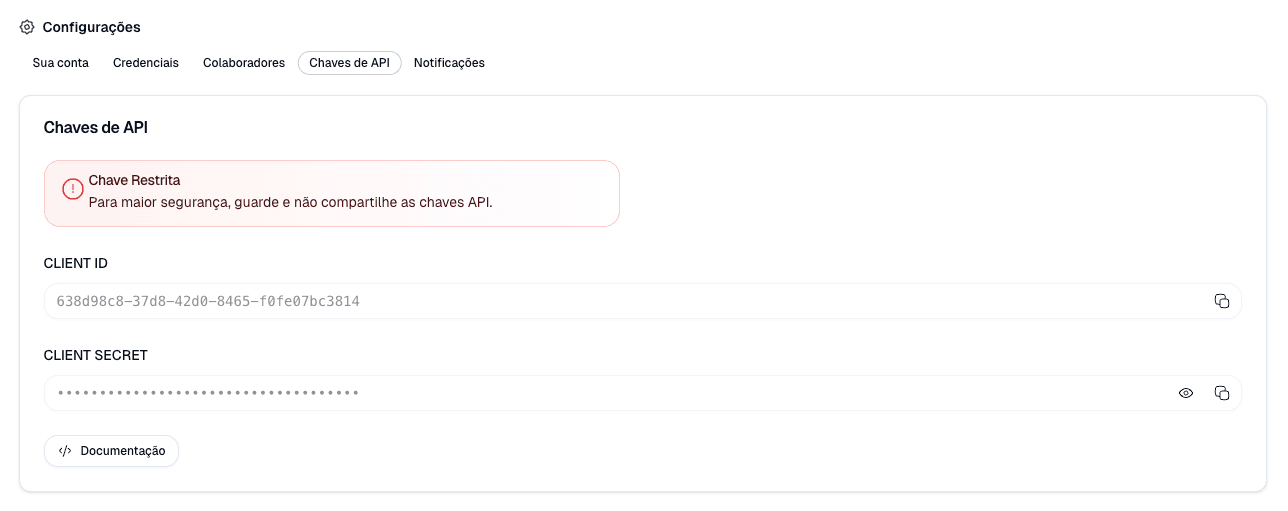
Task: Click the CLIENT ID label
Action: pyautogui.click(x=76, y=264)
